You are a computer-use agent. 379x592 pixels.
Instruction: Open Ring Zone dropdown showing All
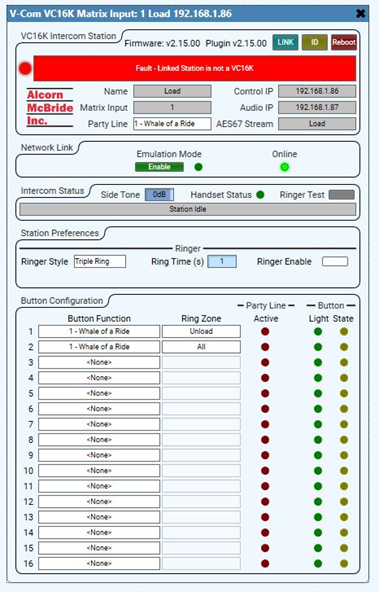[x=201, y=347]
